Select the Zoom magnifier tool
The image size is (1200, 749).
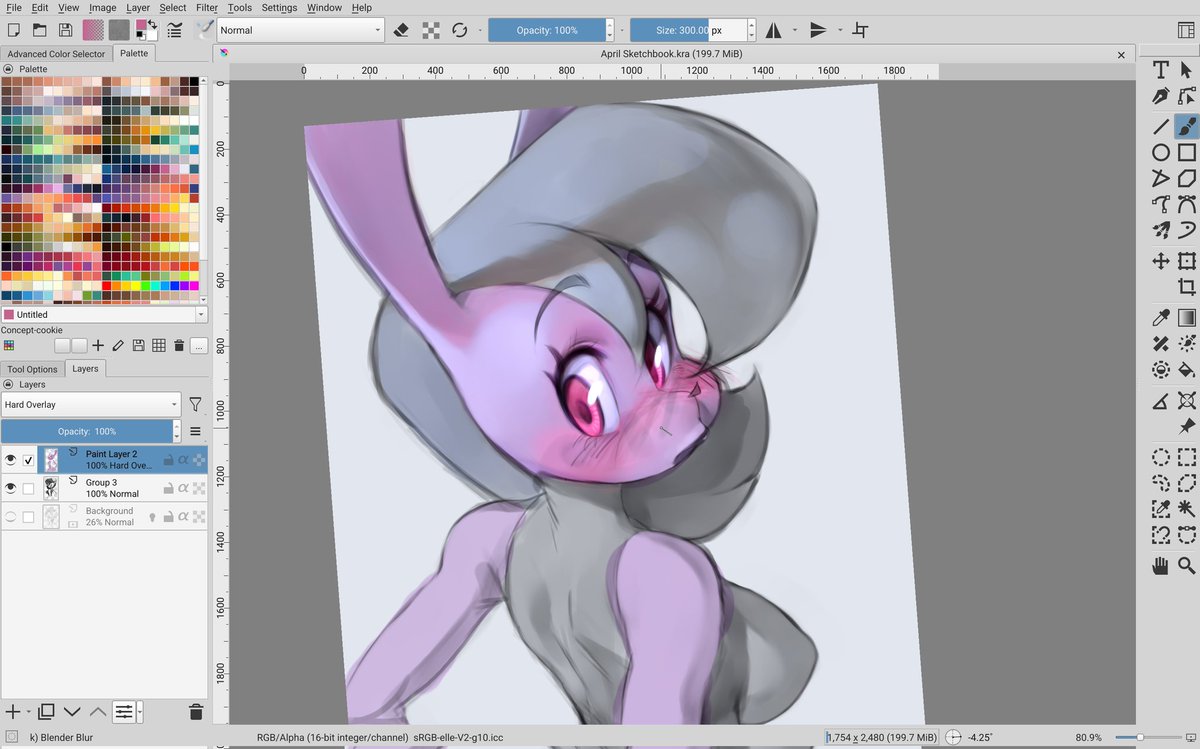click(x=1186, y=566)
